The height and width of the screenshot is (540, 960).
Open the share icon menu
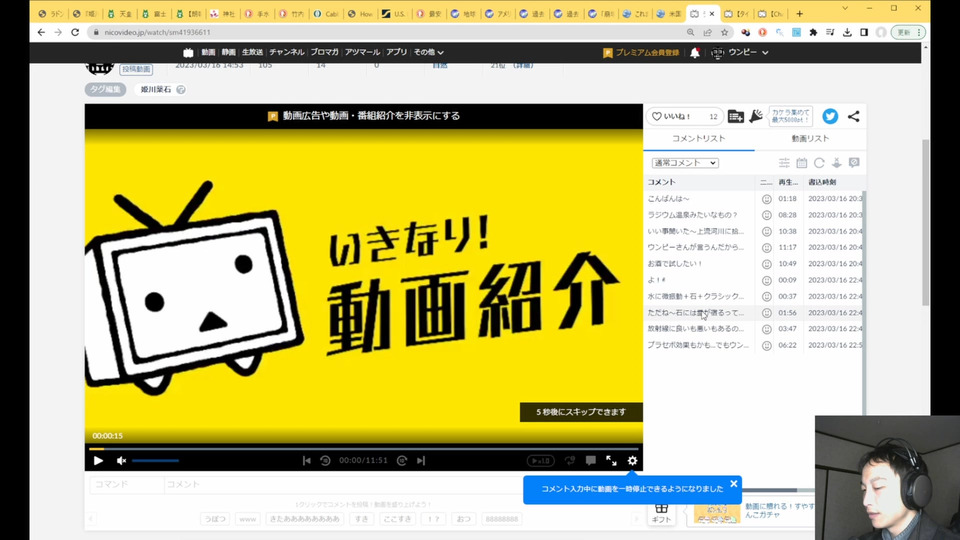click(853, 116)
